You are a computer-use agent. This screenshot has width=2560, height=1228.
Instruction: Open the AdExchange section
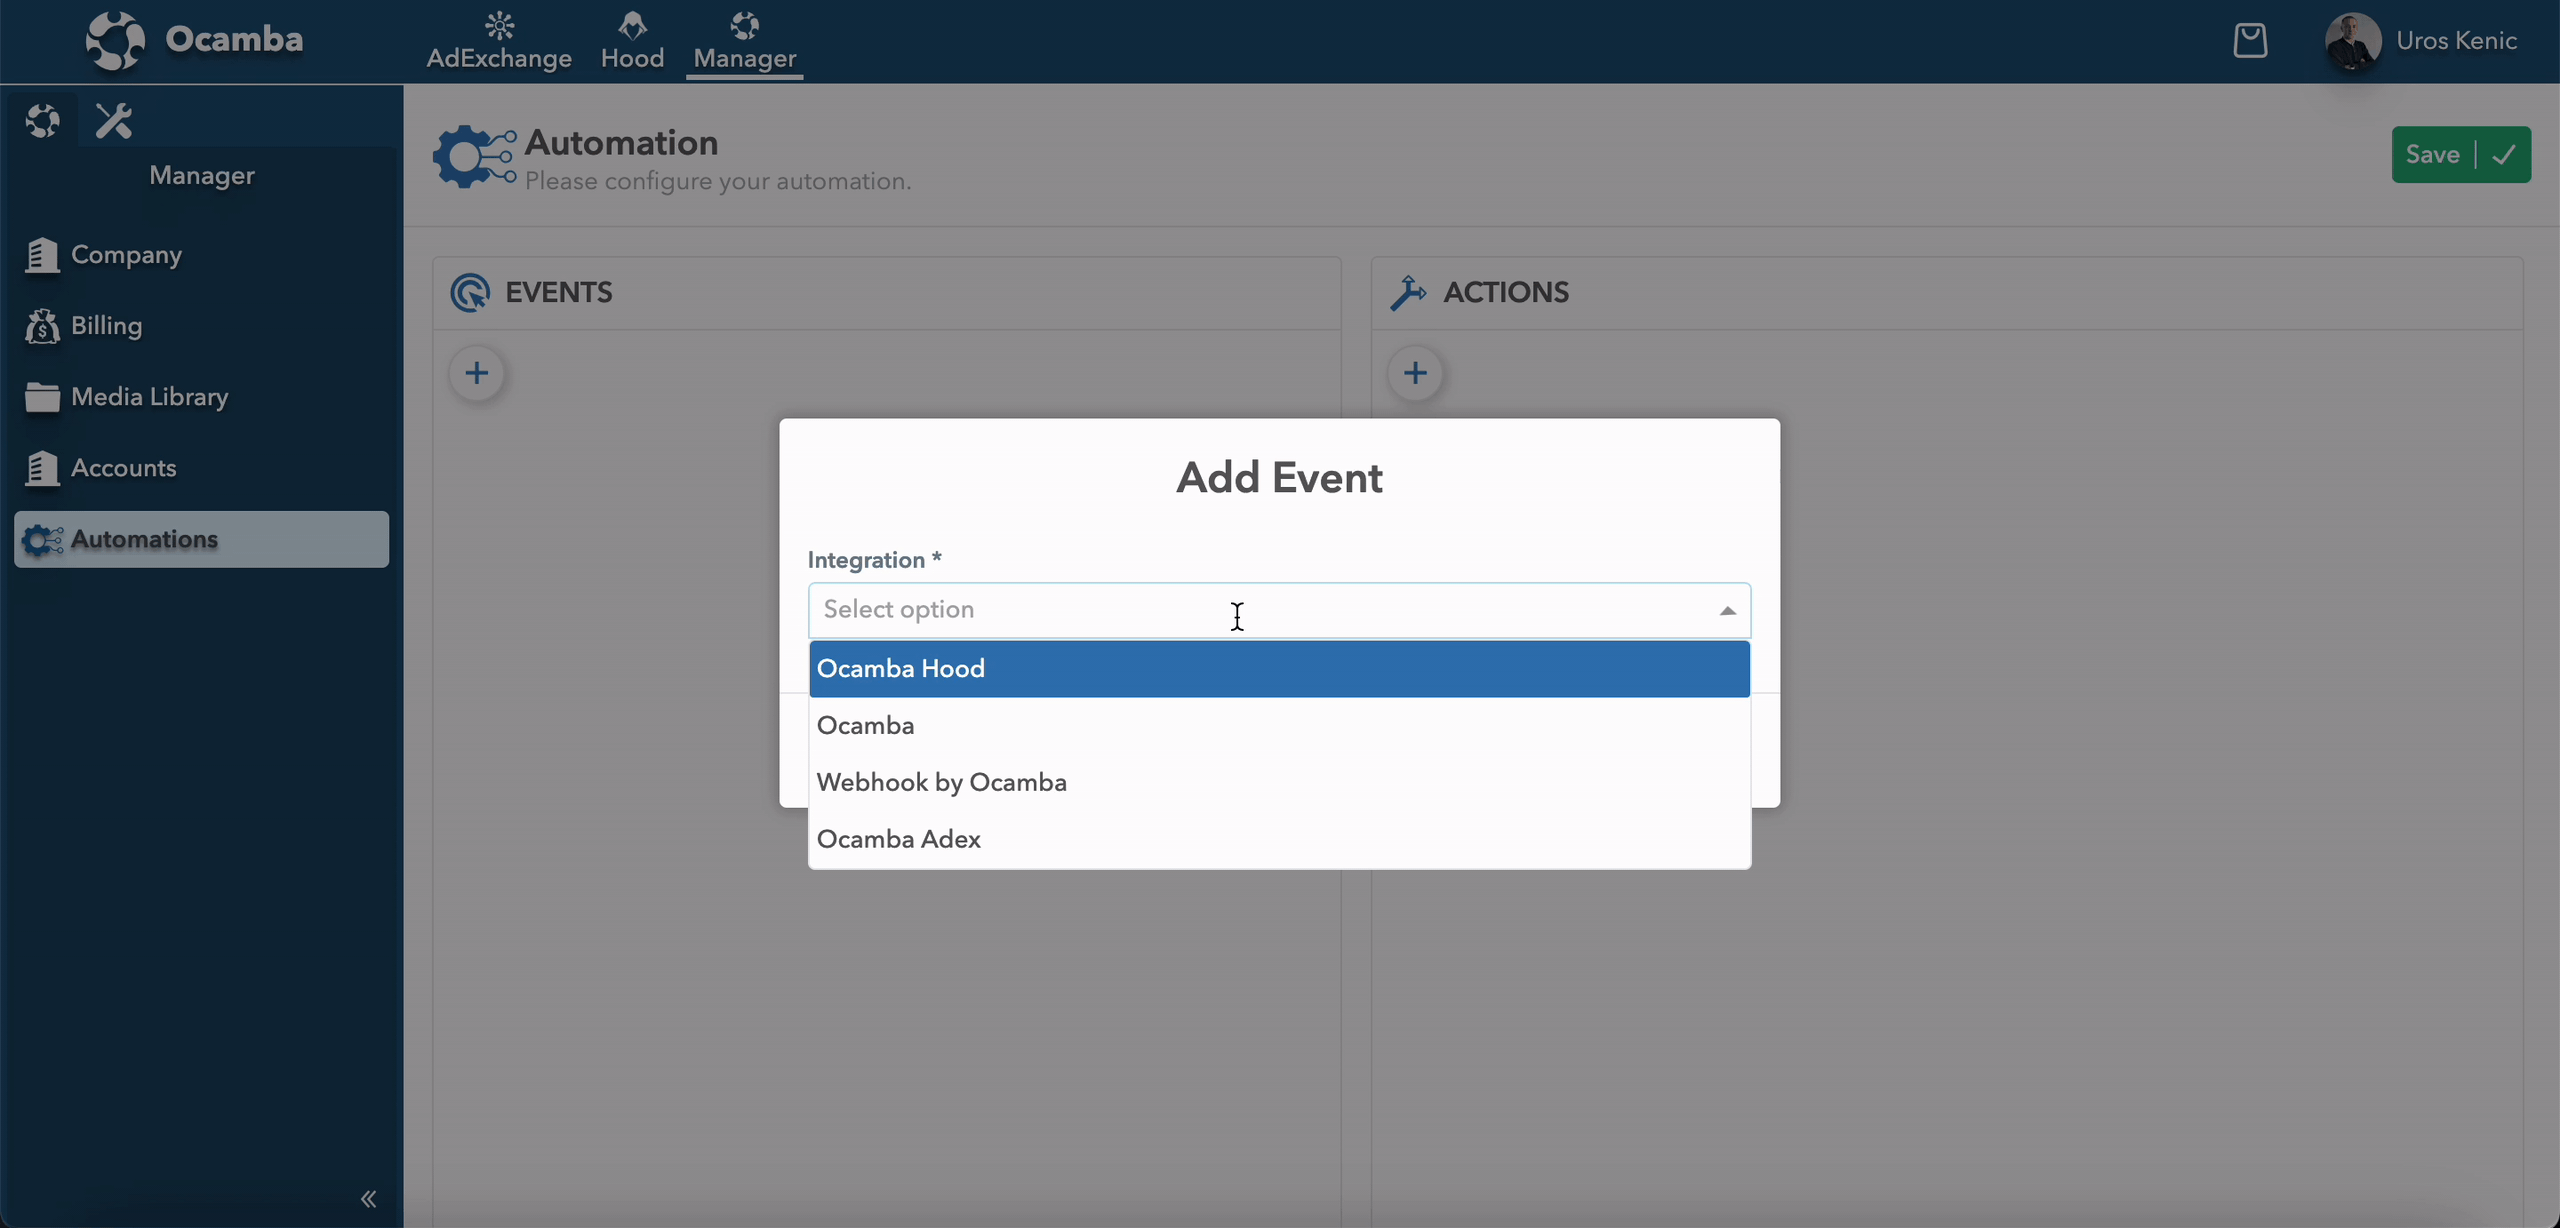coord(499,41)
